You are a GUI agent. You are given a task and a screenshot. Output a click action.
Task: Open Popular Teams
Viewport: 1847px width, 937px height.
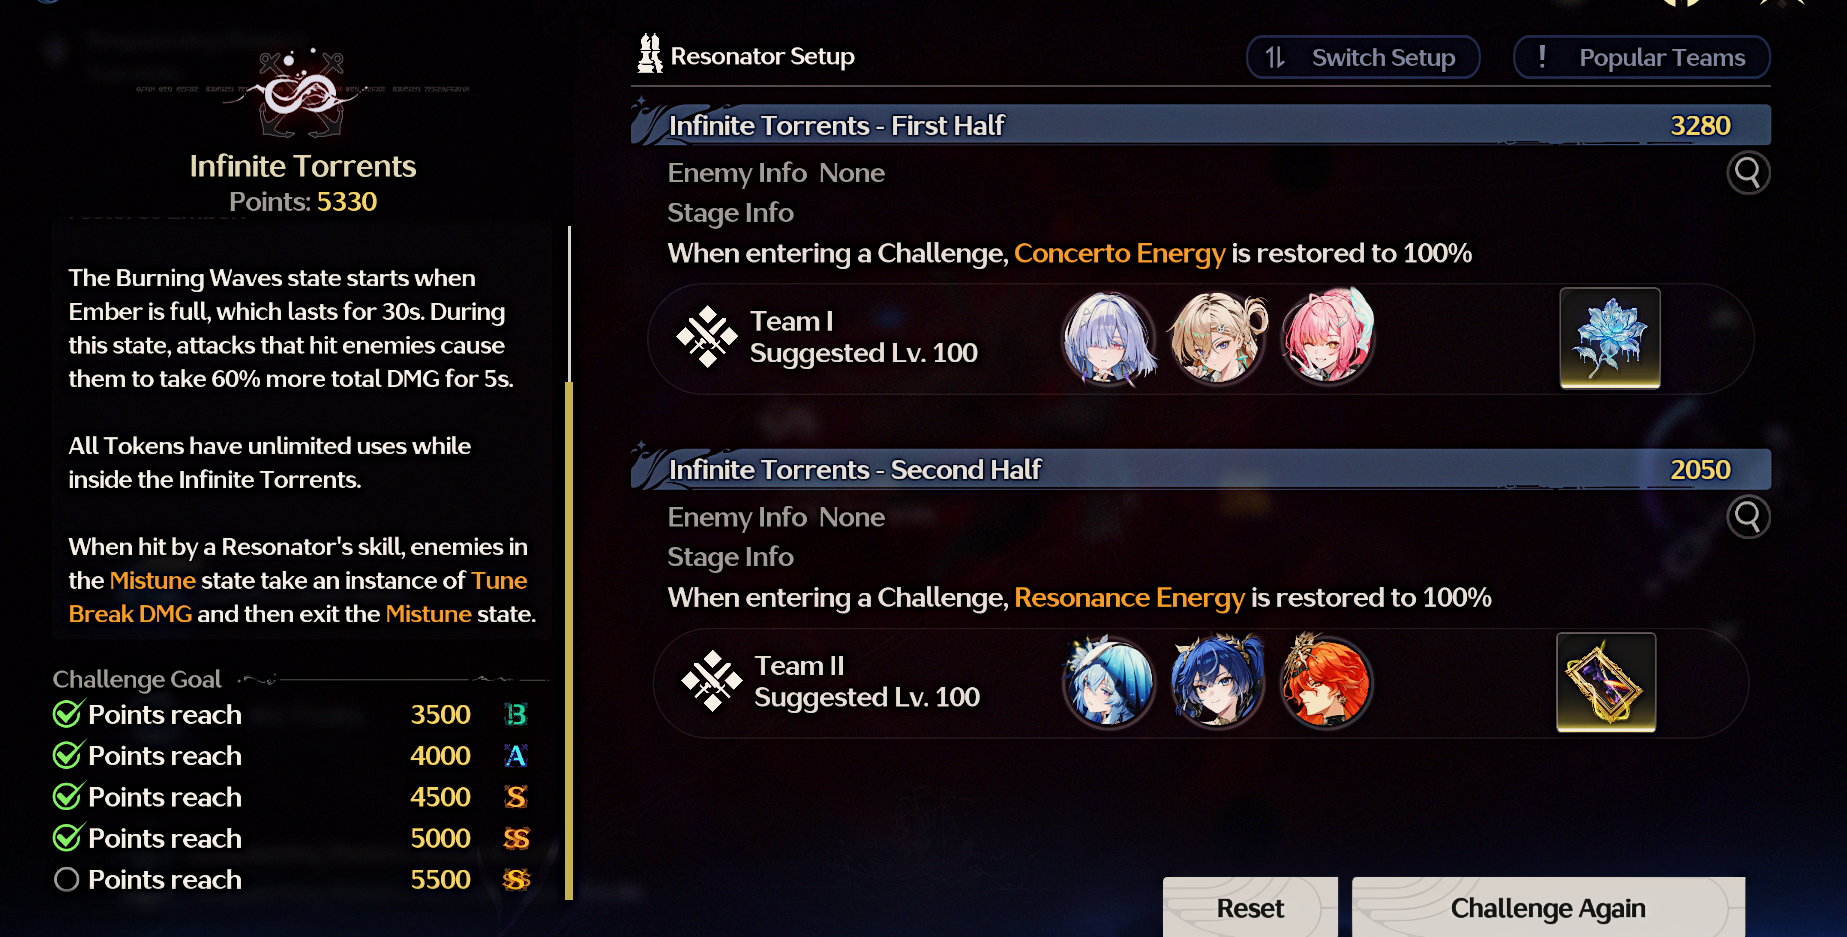pyautogui.click(x=1642, y=57)
